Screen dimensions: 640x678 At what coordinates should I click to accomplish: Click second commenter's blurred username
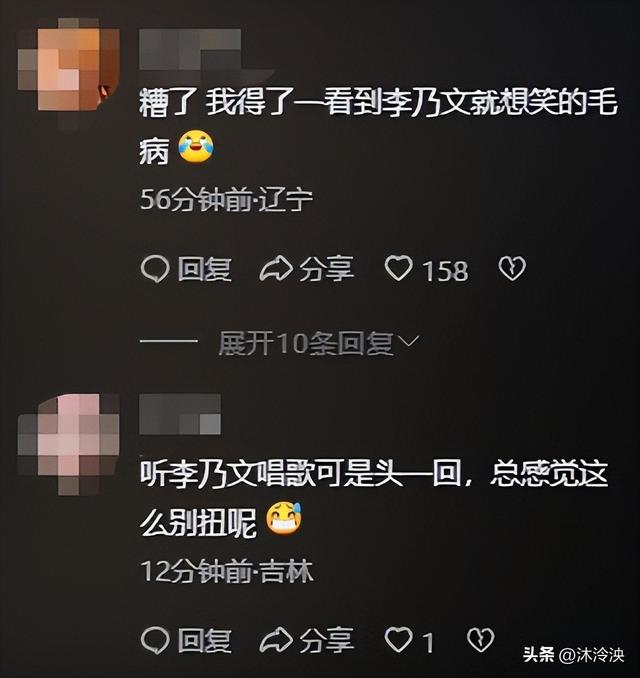click(x=180, y=414)
